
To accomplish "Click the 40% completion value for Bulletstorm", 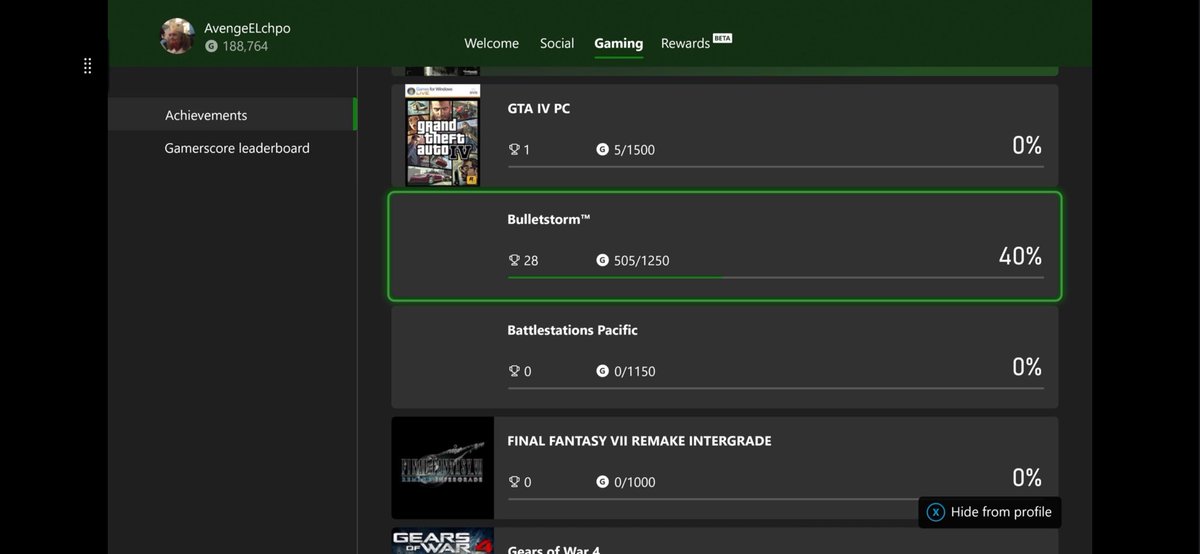I will point(1020,256).
